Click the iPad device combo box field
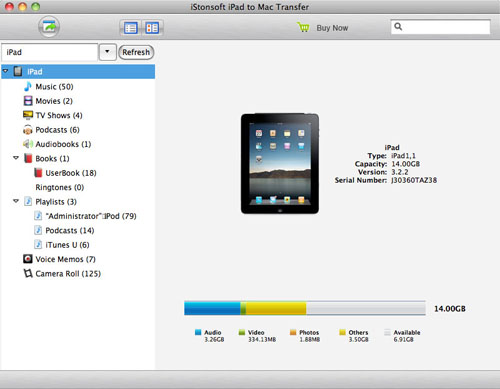 (50, 52)
